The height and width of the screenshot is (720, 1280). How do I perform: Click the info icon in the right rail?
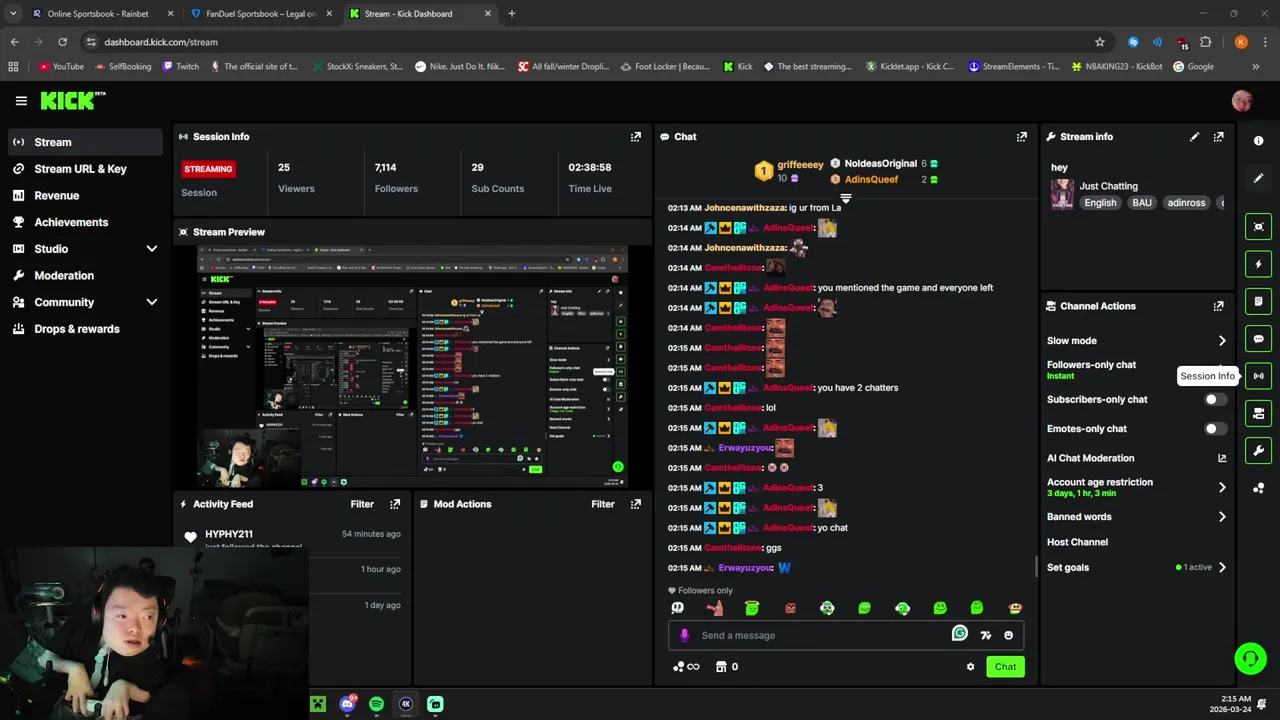pos(1259,141)
